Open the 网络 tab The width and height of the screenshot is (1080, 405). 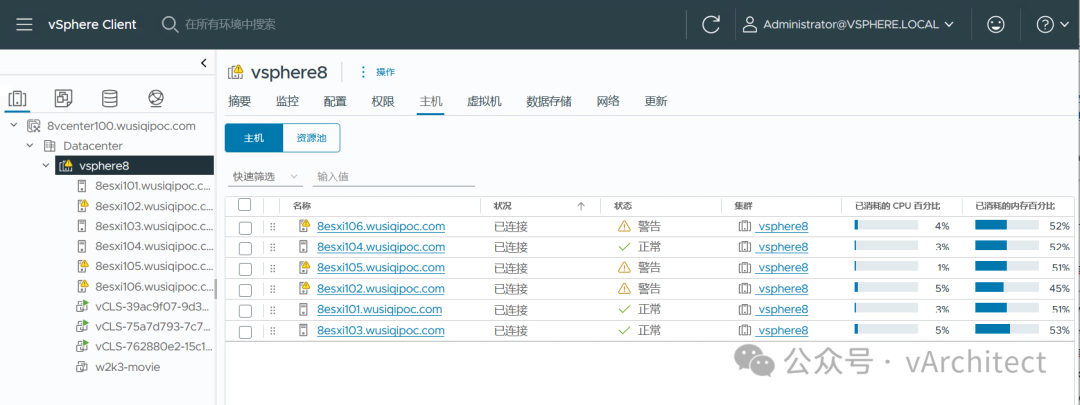608,102
